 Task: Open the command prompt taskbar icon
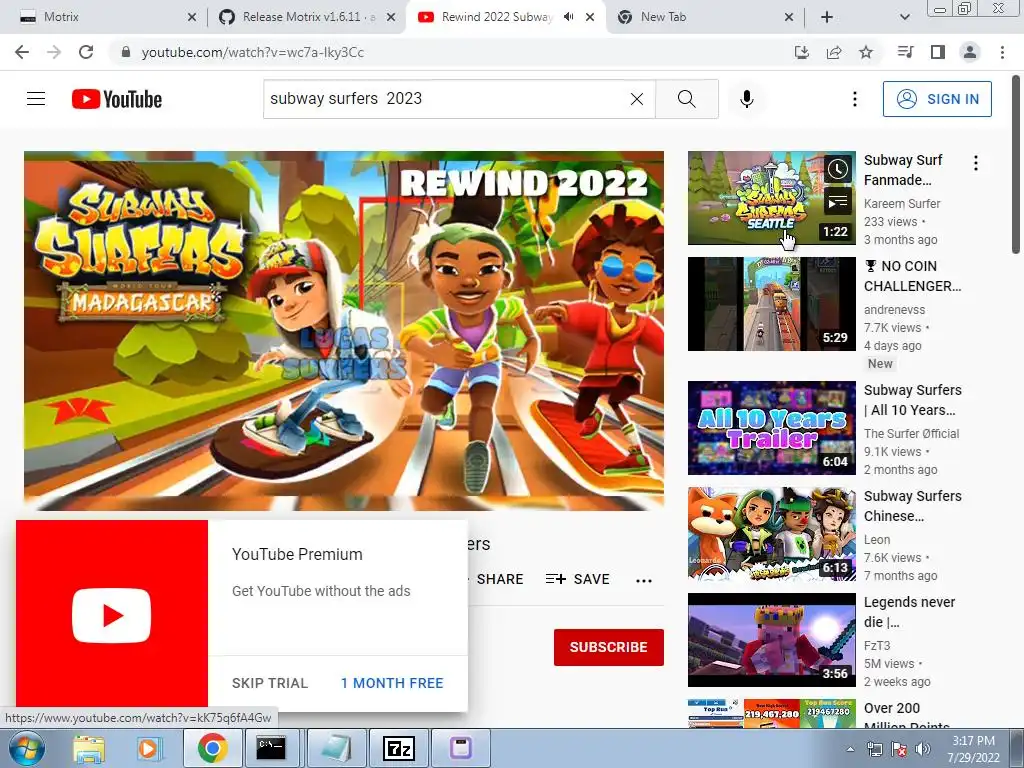click(x=270, y=748)
